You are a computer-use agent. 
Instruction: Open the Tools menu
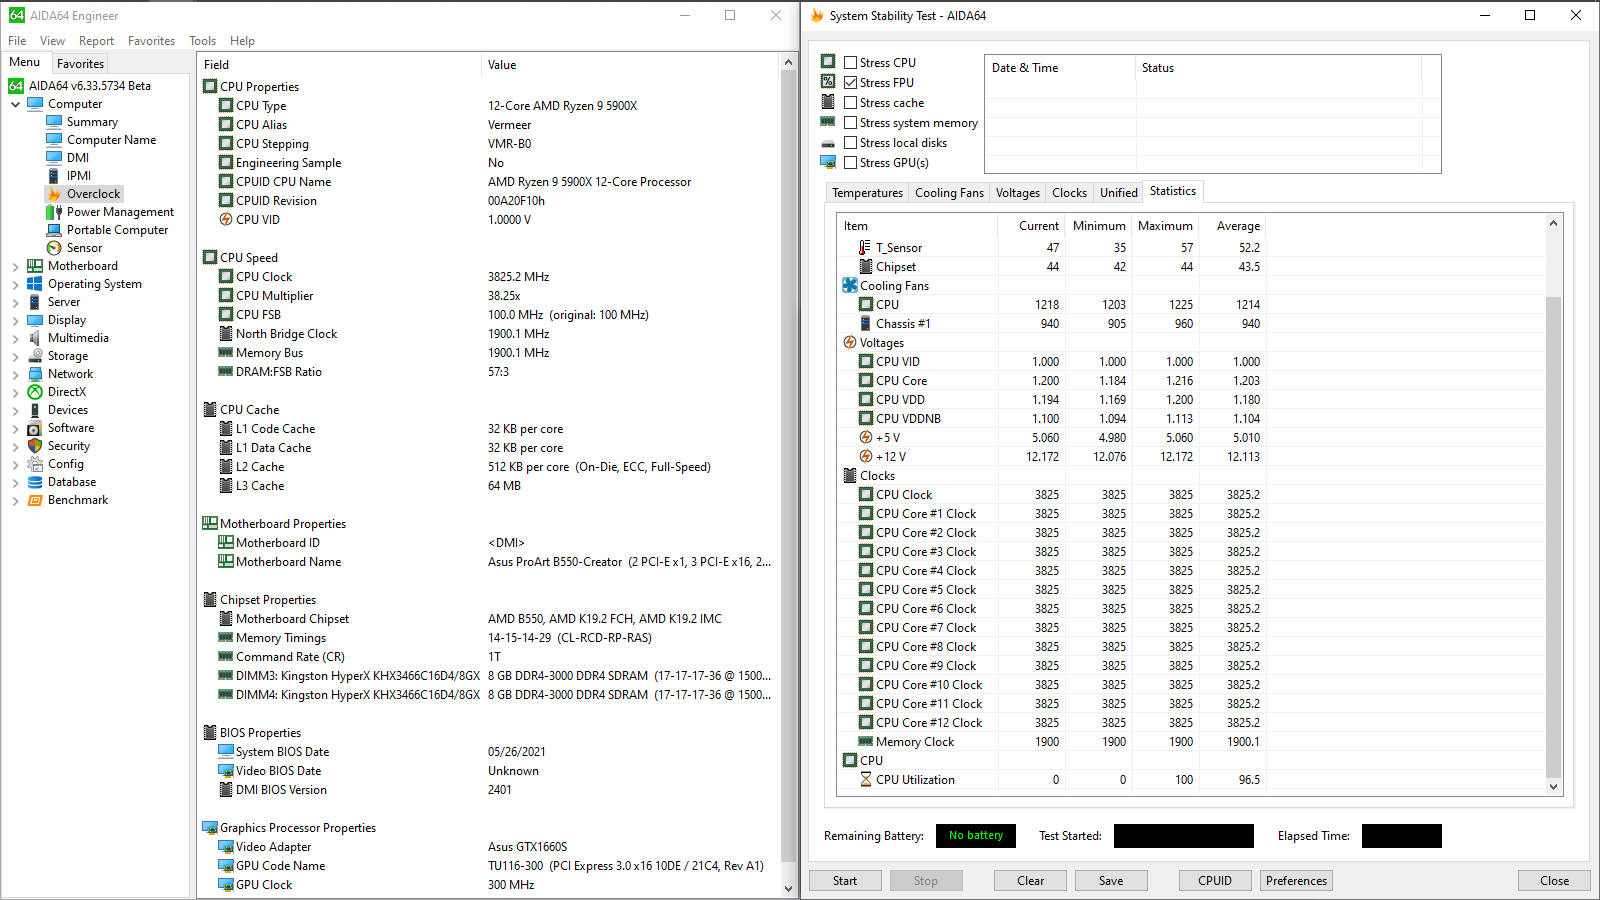tap(202, 41)
